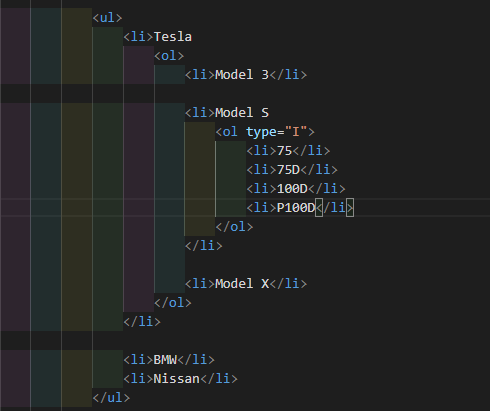The width and height of the screenshot is (490, 411).
Task: Click on the Model 3 list item
Action: point(246,75)
